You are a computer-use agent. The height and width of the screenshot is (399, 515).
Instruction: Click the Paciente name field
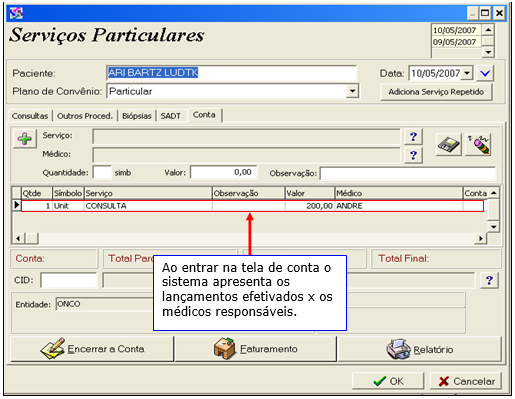pos(231,73)
